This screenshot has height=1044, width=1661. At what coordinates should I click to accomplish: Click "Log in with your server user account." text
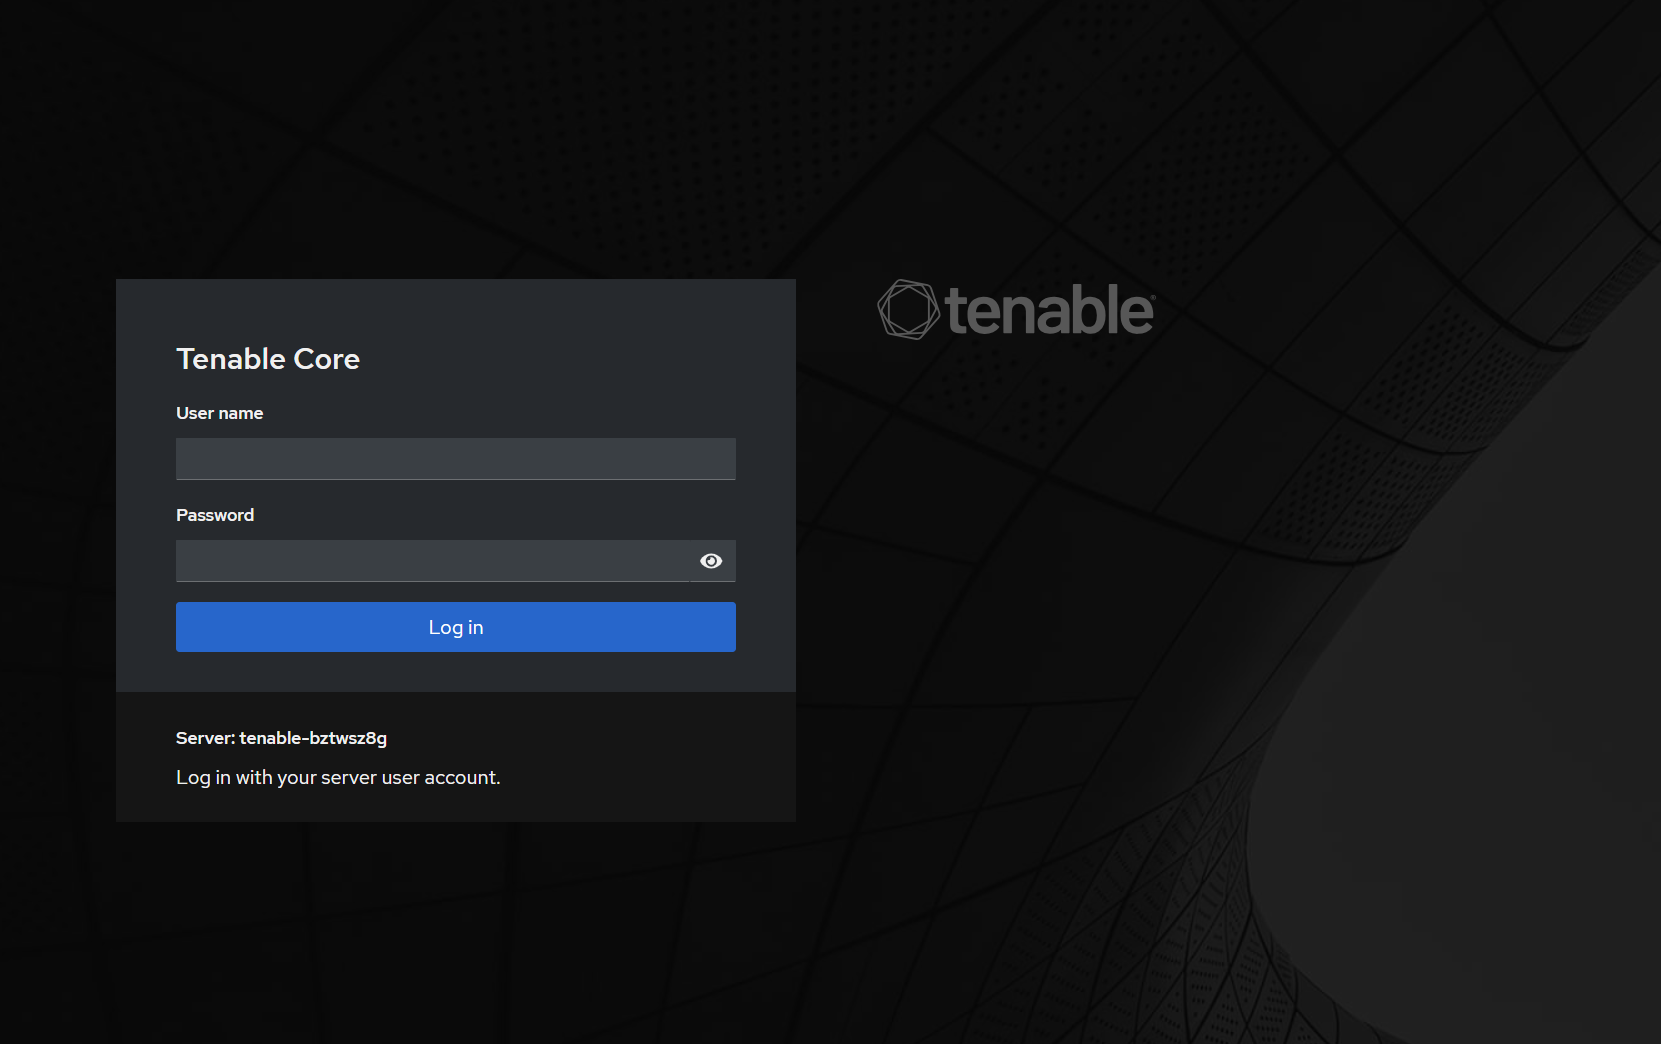tap(338, 777)
